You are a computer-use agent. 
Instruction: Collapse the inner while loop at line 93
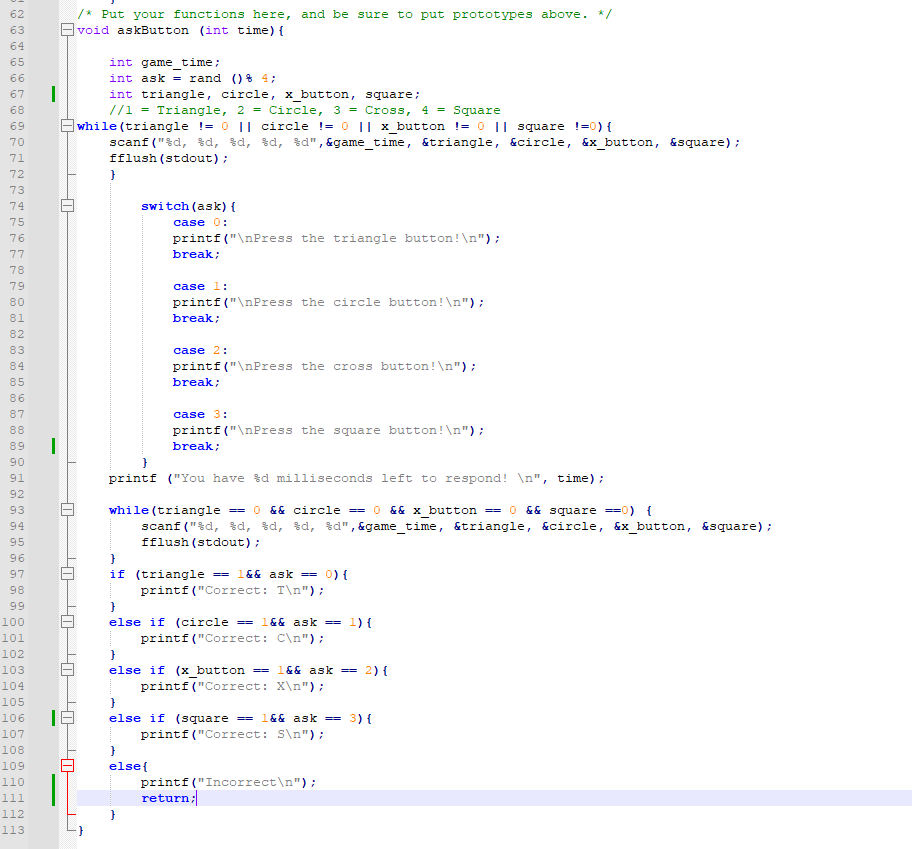(66, 509)
